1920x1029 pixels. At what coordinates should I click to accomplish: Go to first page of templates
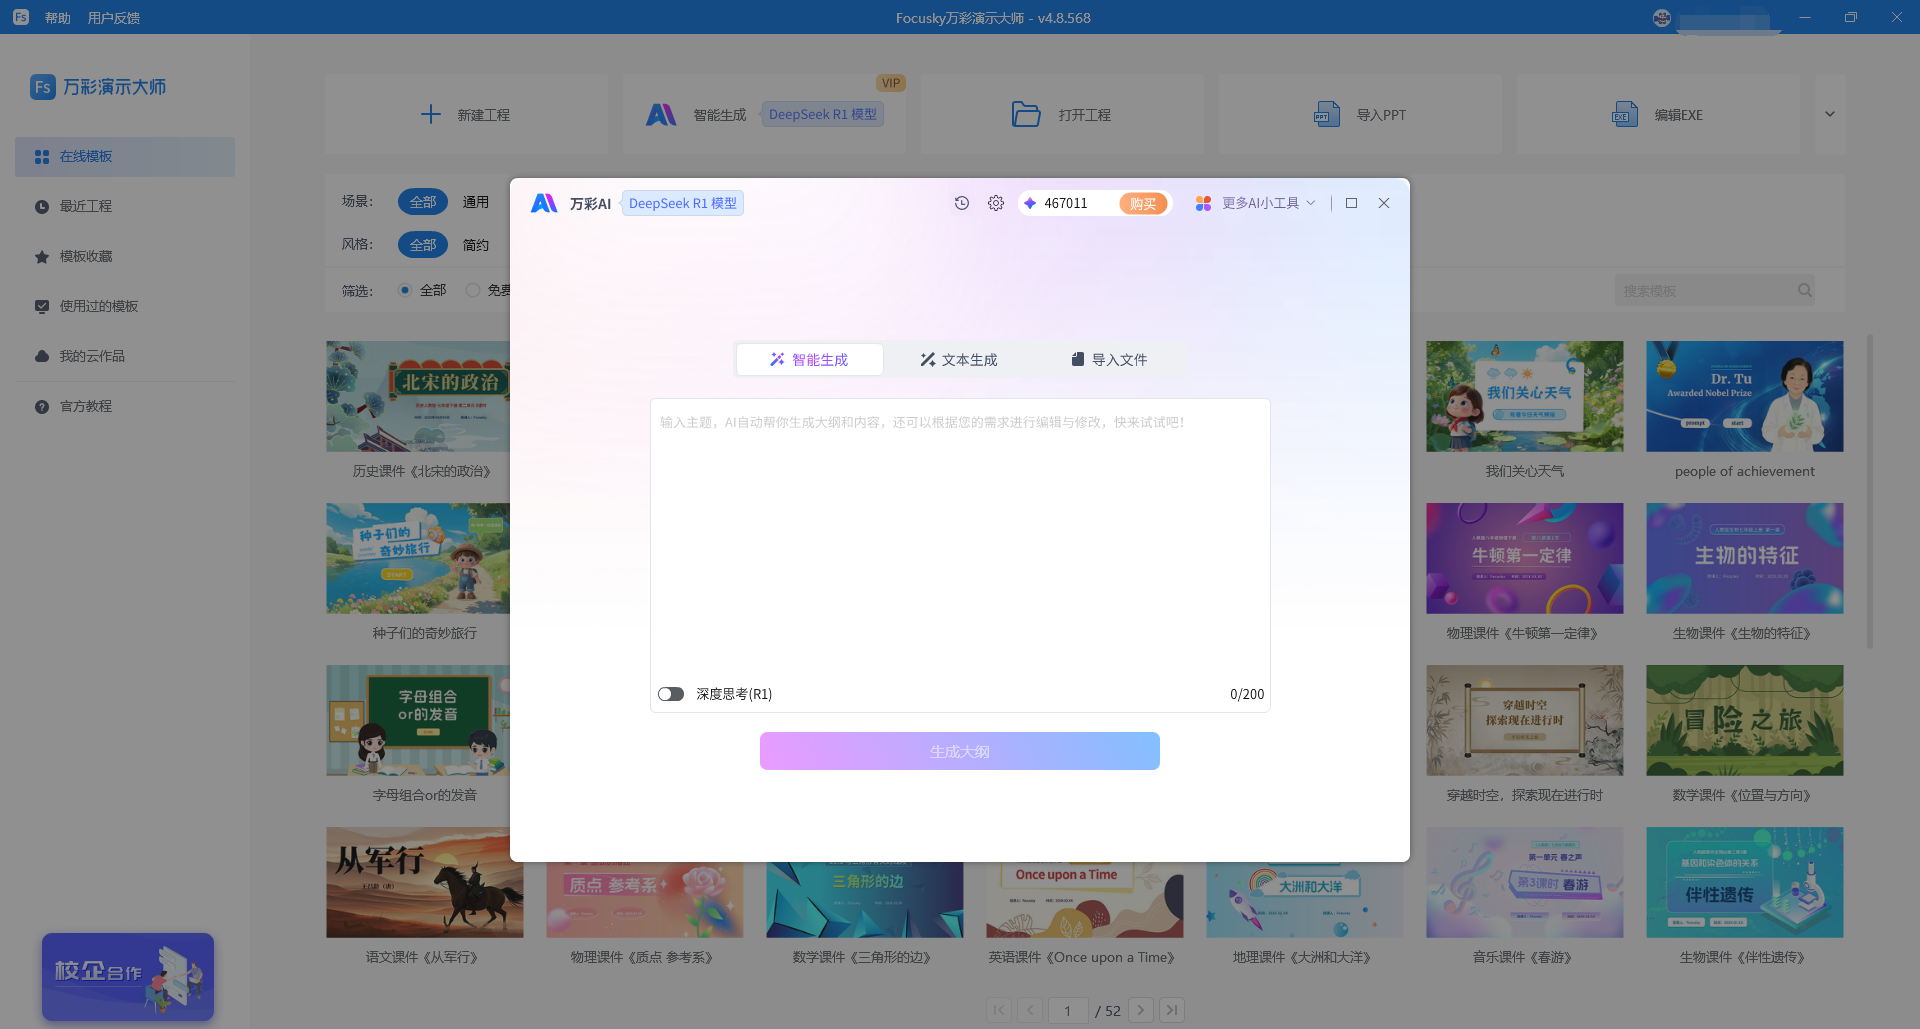999,1010
